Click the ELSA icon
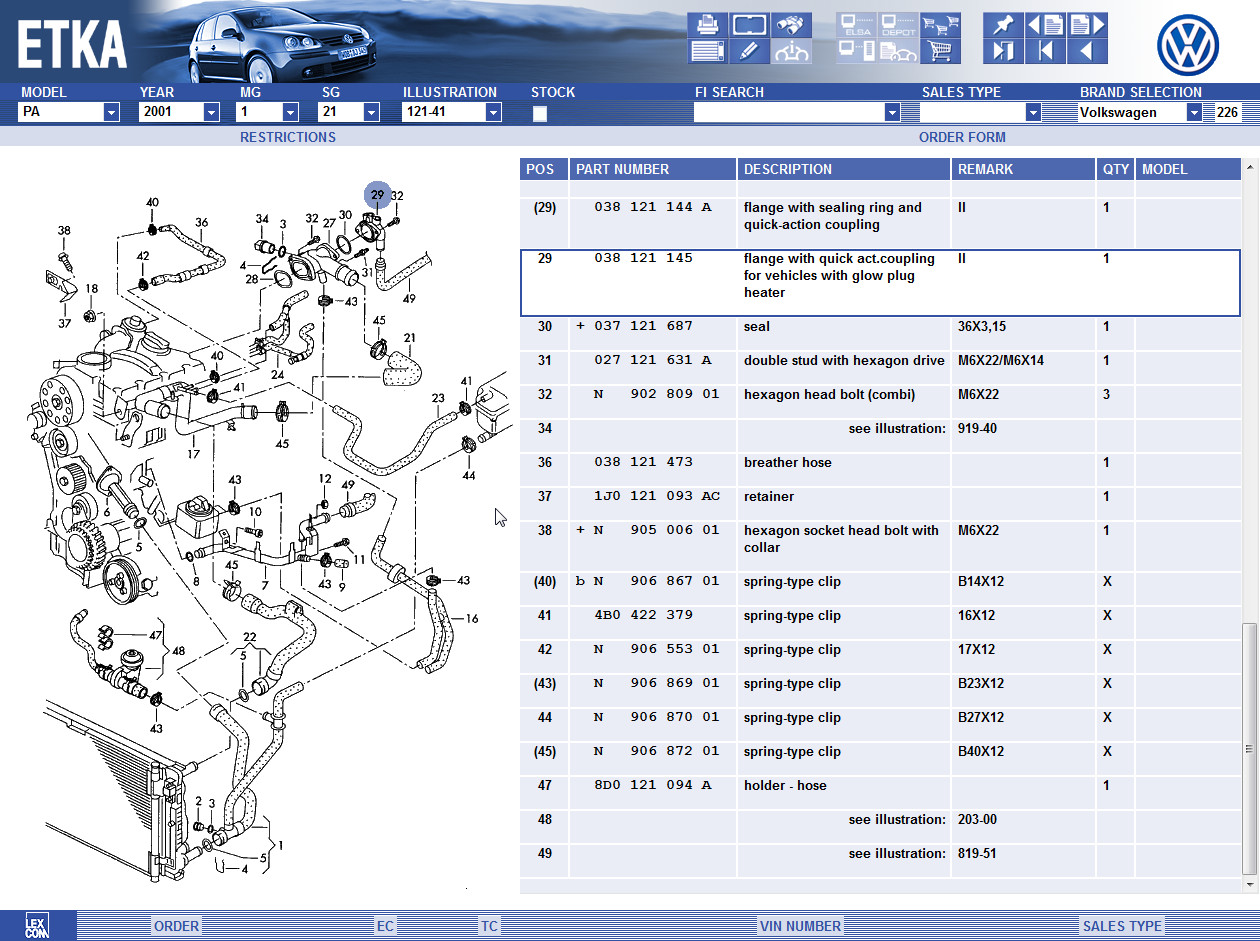The width and height of the screenshot is (1260, 941). 857,25
